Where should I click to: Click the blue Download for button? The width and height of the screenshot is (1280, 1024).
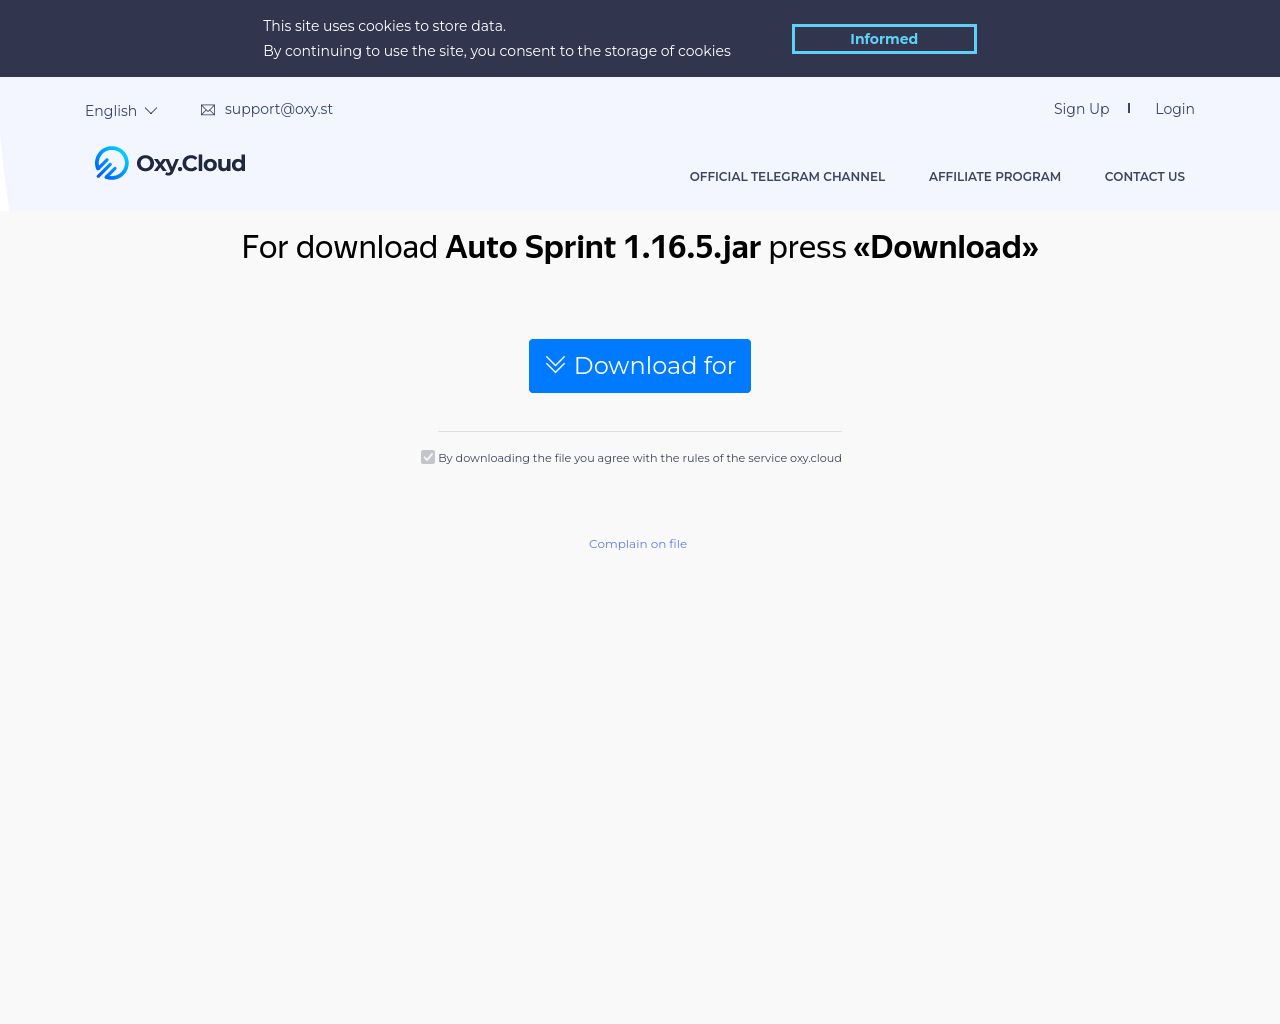640,366
